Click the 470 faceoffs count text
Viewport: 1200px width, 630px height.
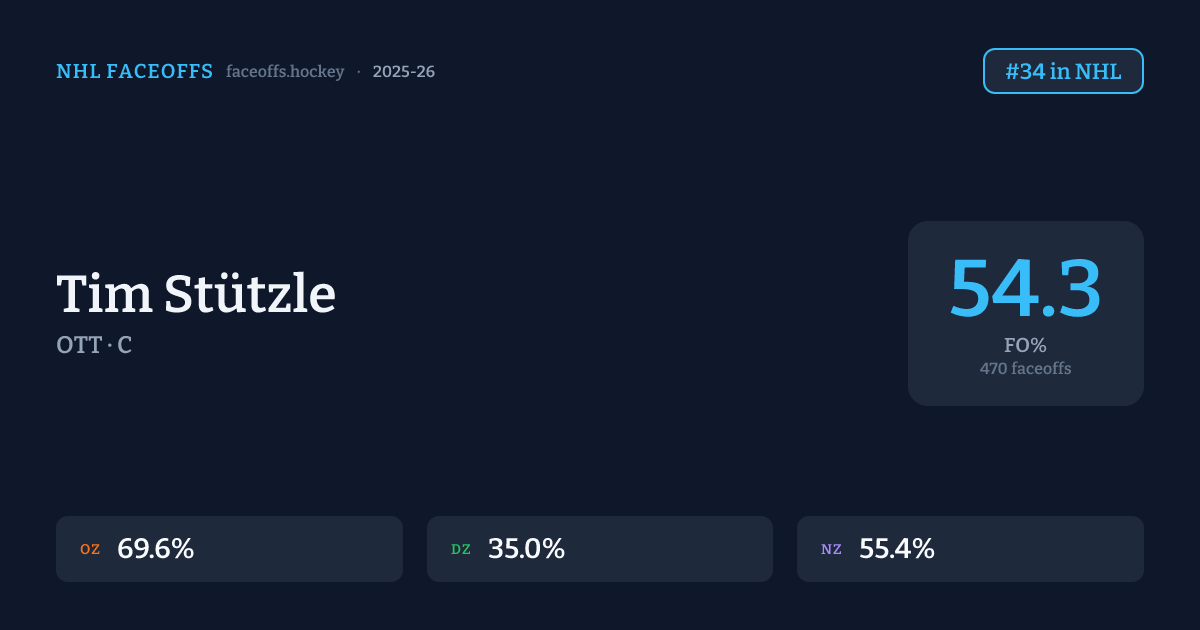click(x=1025, y=369)
